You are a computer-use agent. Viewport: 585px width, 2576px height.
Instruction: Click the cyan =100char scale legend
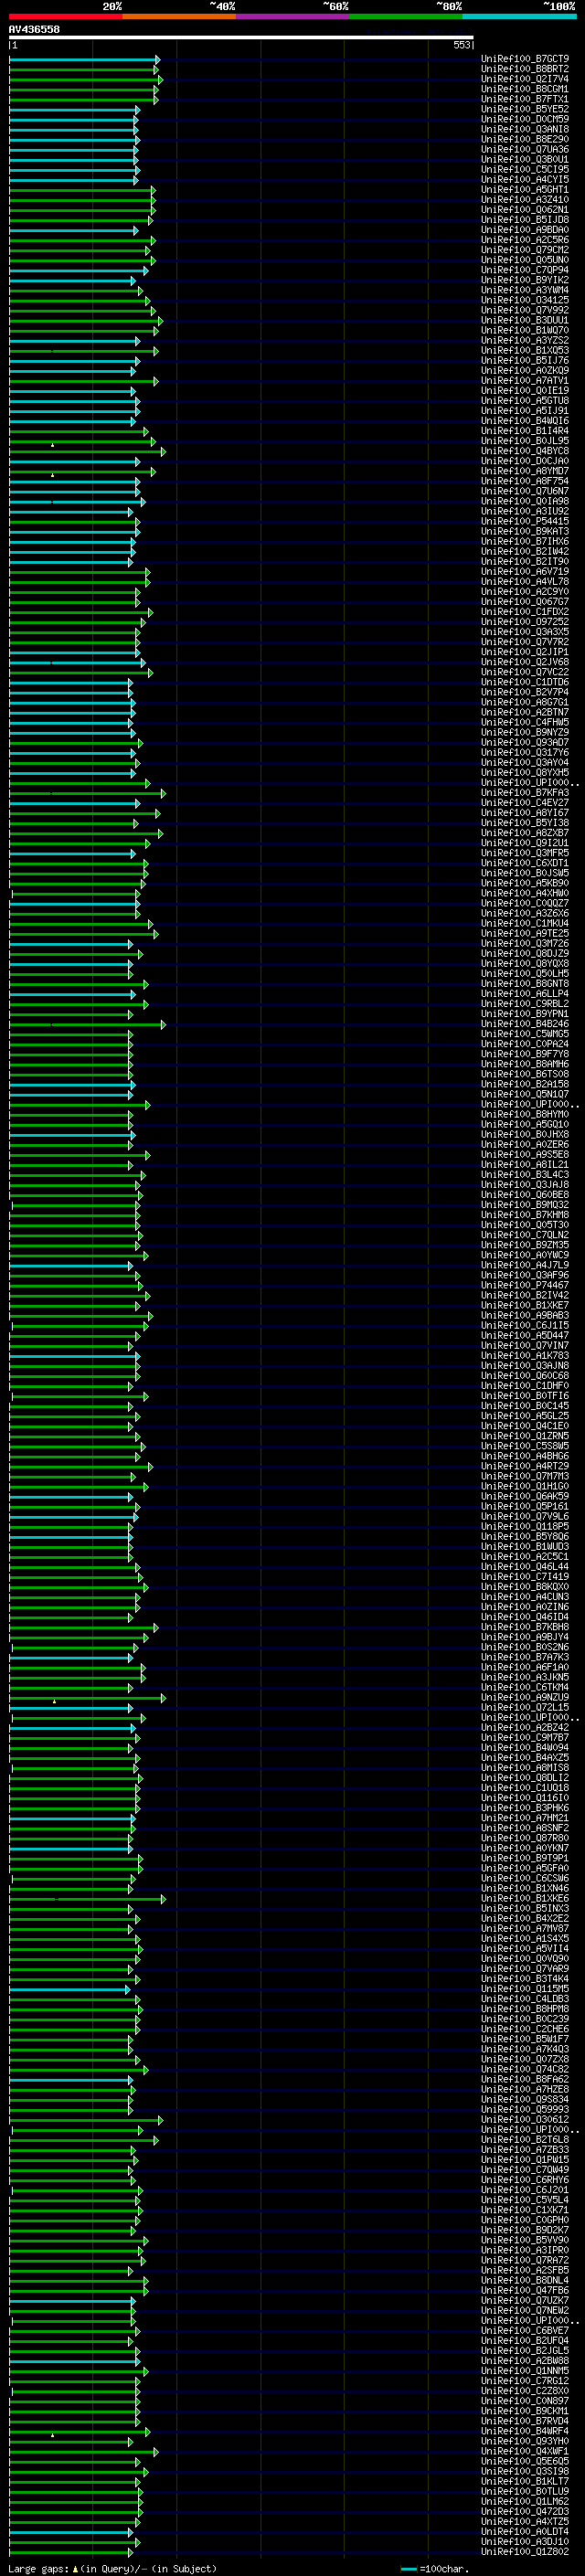click(435, 2569)
